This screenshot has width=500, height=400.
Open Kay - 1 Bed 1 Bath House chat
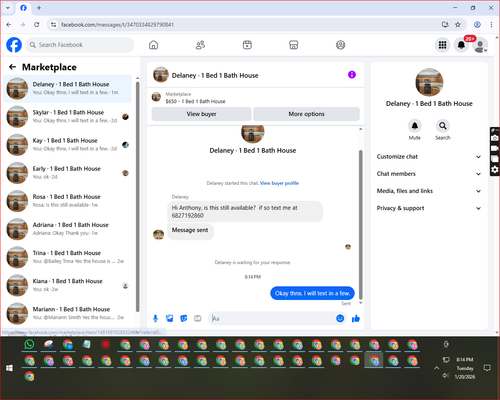coord(68,145)
